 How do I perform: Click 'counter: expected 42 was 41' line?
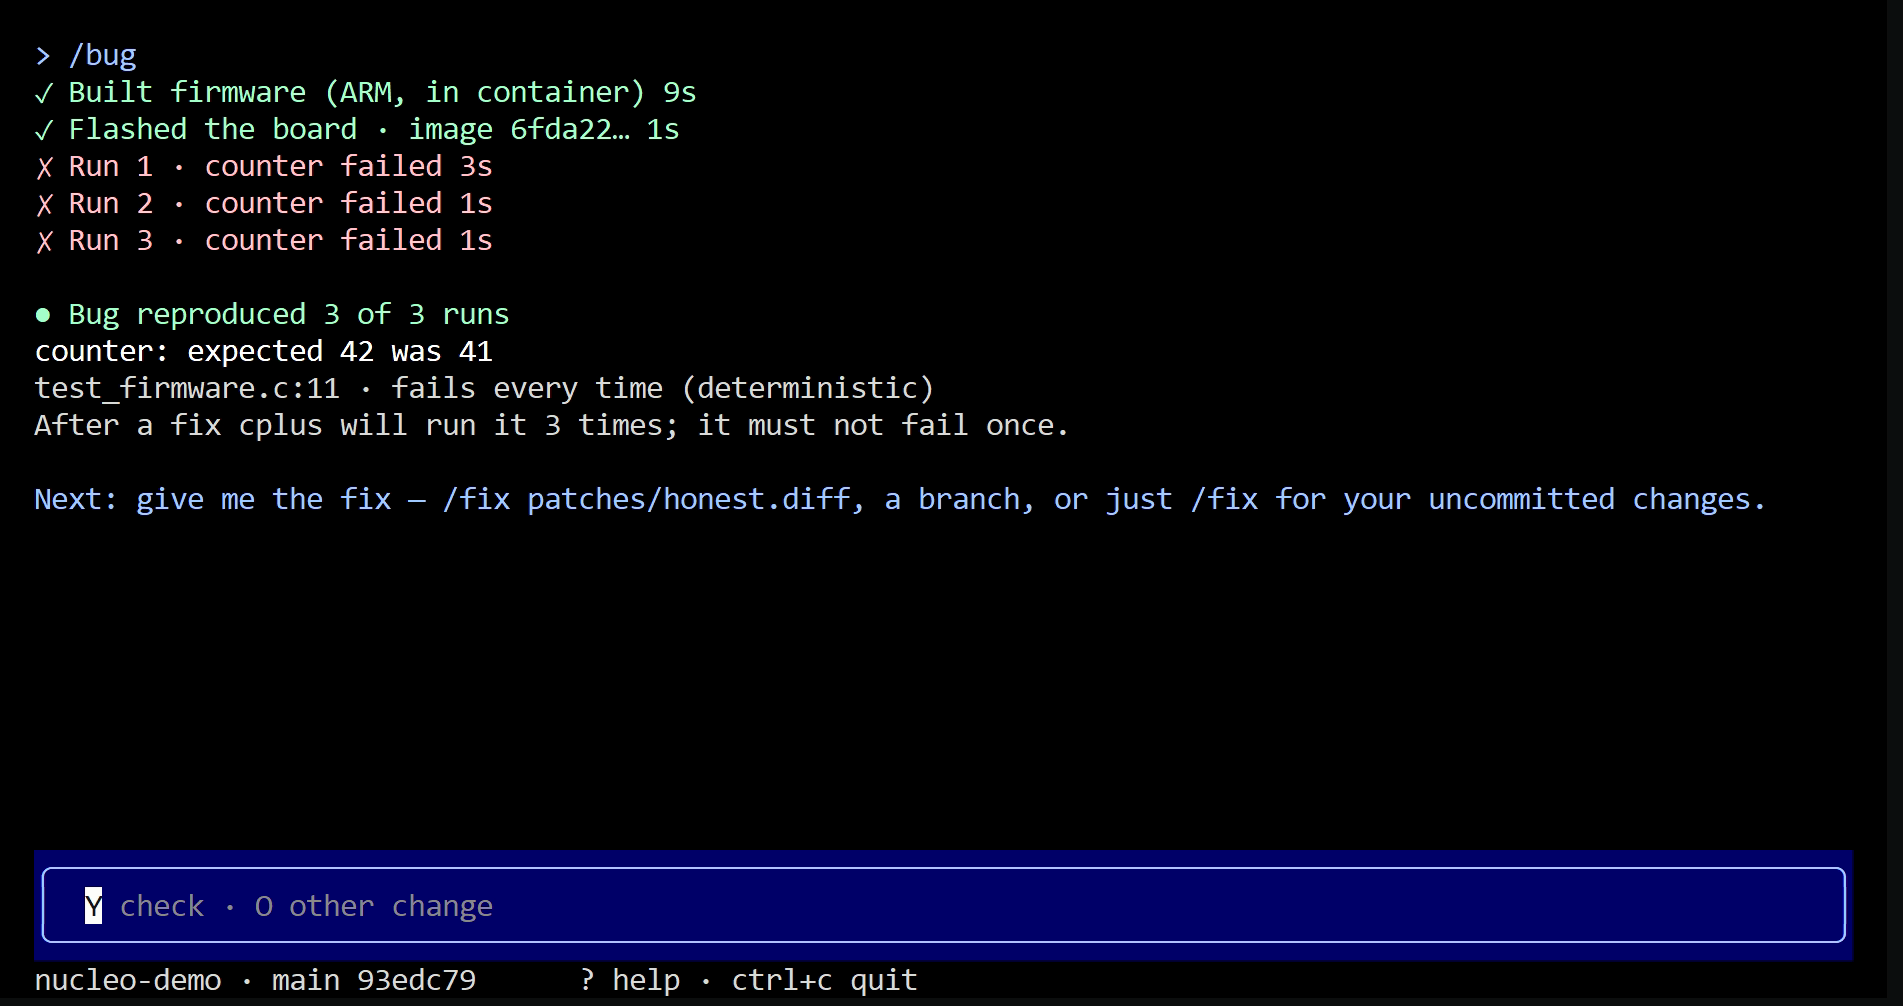click(x=264, y=351)
